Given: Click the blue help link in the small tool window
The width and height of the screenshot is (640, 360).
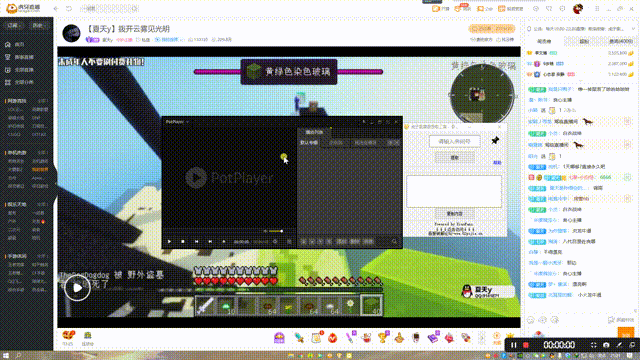Looking at the screenshot, I should [x=497, y=162].
